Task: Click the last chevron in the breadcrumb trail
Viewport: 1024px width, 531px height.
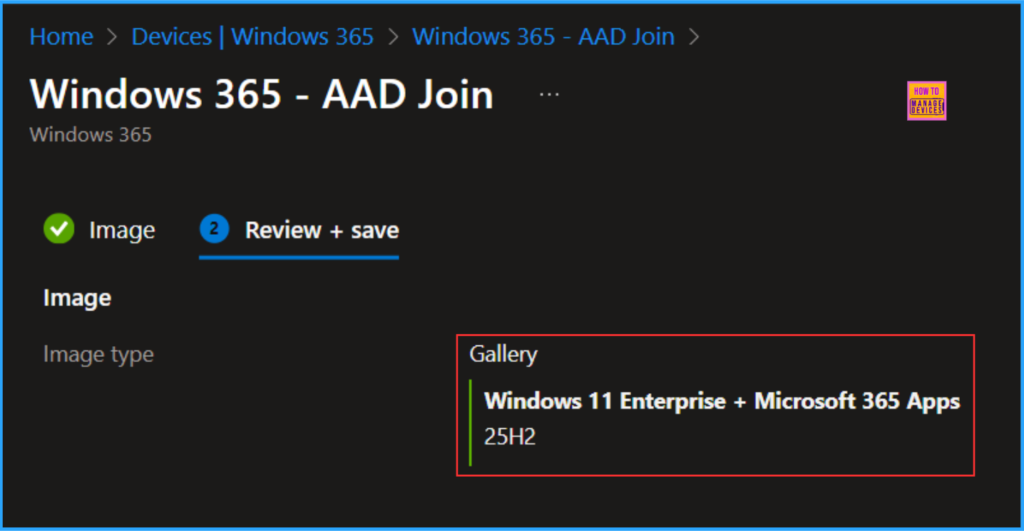Action: click(x=694, y=38)
